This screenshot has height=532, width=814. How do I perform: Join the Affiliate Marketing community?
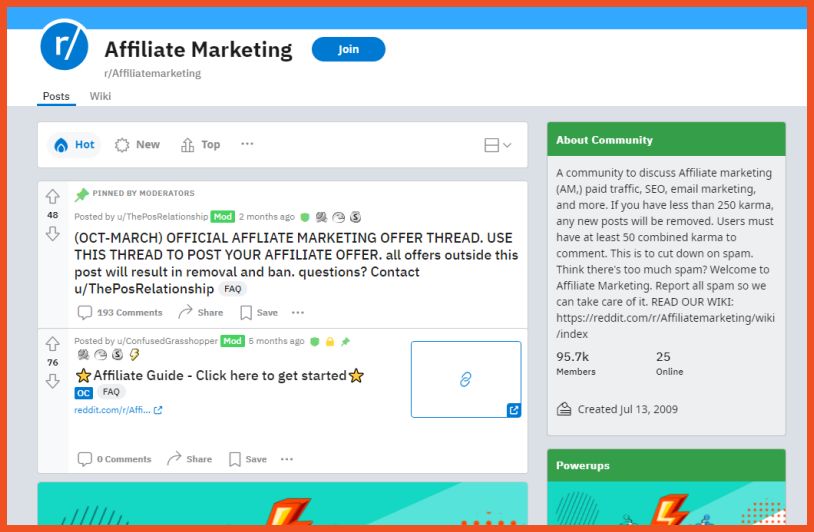click(x=348, y=49)
